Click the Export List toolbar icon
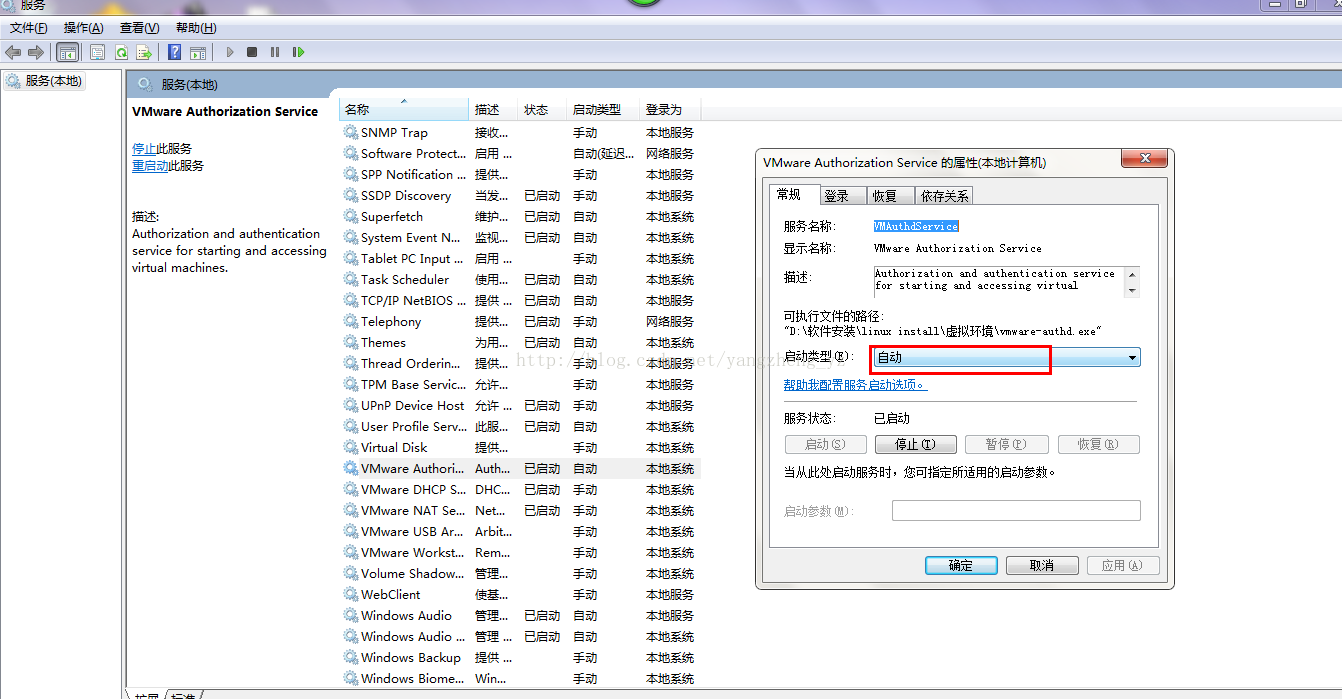The height and width of the screenshot is (699, 1342). (x=144, y=52)
